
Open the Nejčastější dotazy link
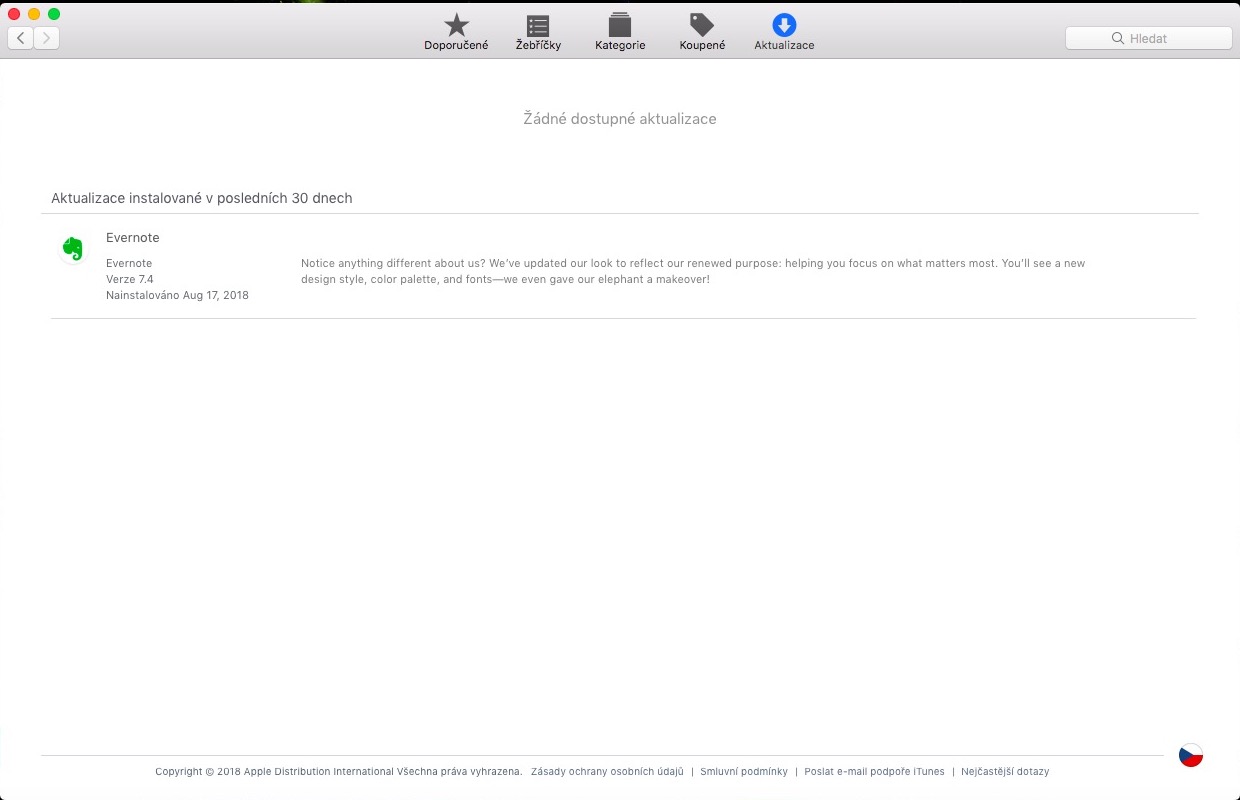pyautogui.click(x=1005, y=771)
